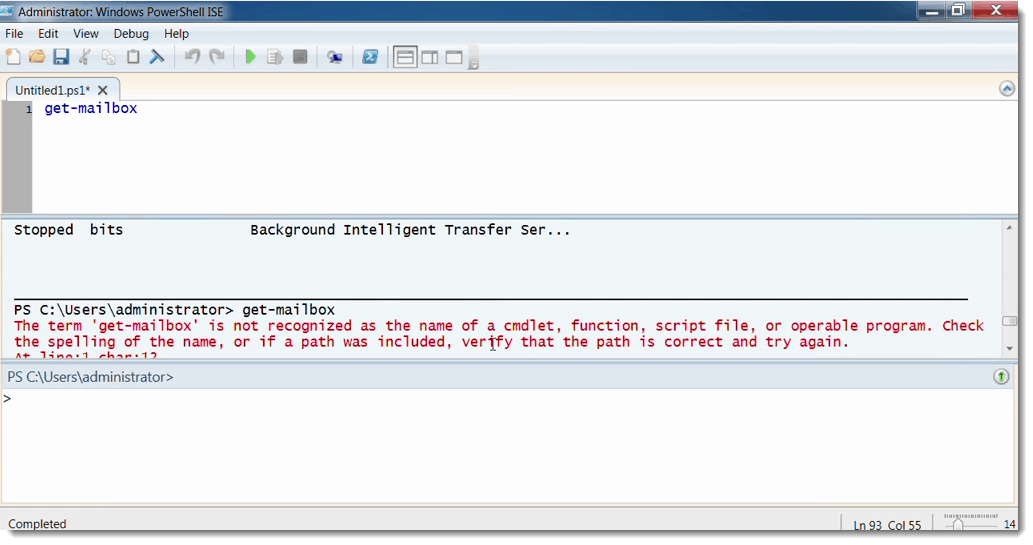1033x545 pixels.
Task: Open the Debug menu
Action: (x=131, y=34)
